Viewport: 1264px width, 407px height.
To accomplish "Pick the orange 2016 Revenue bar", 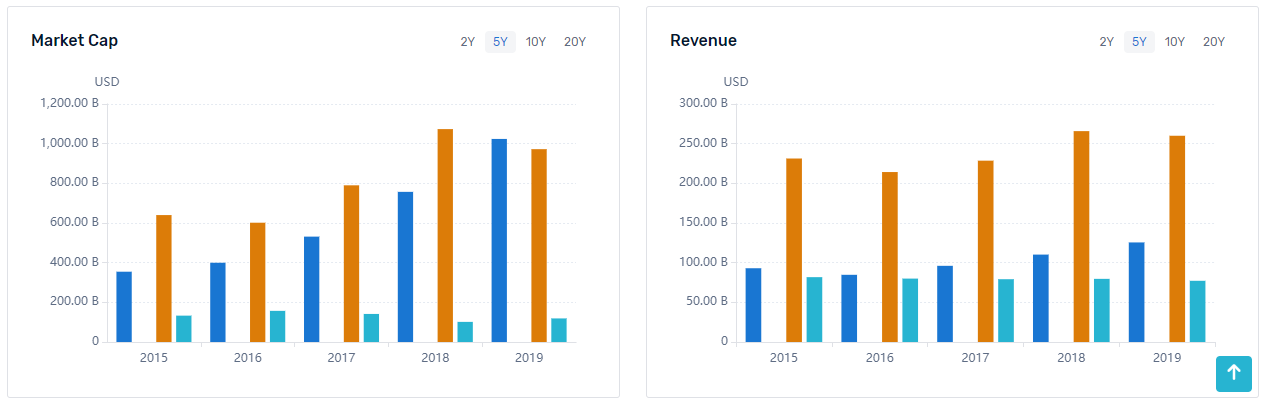I will [x=889, y=257].
